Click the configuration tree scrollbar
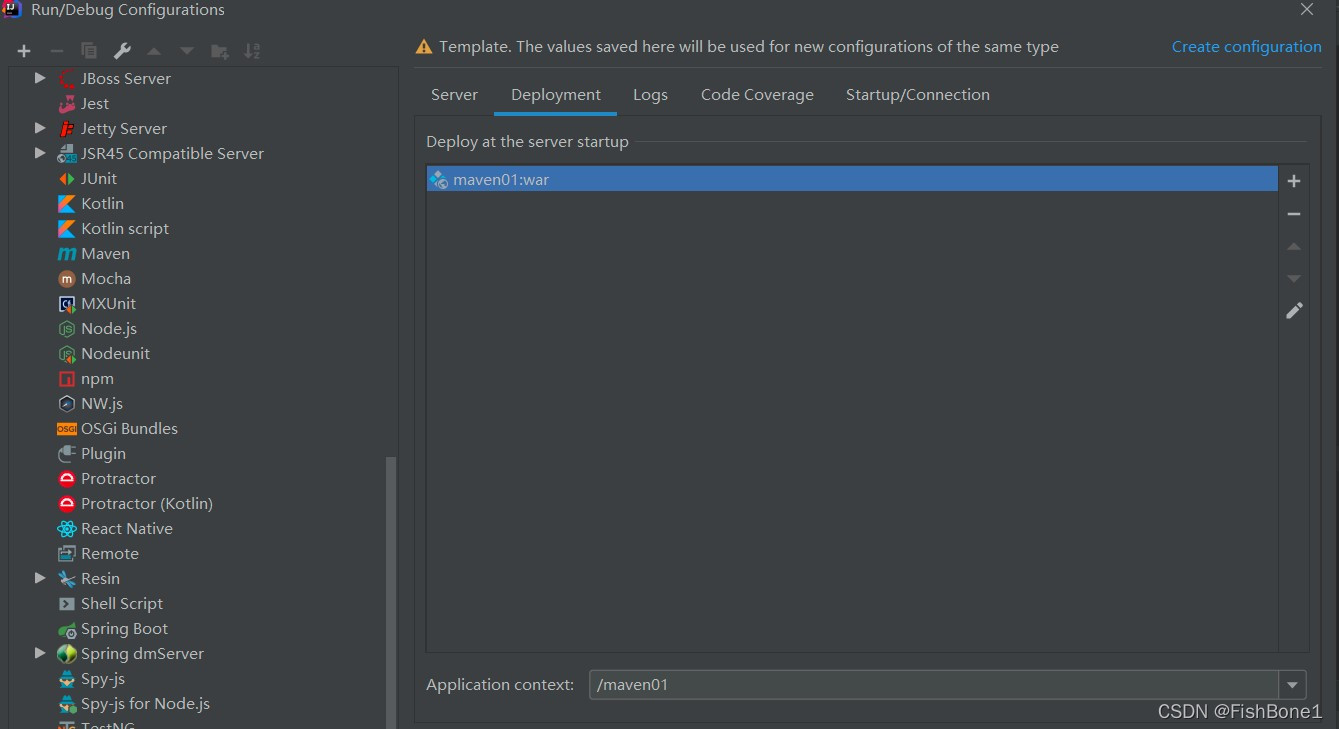The width and height of the screenshot is (1339, 729). [x=391, y=592]
